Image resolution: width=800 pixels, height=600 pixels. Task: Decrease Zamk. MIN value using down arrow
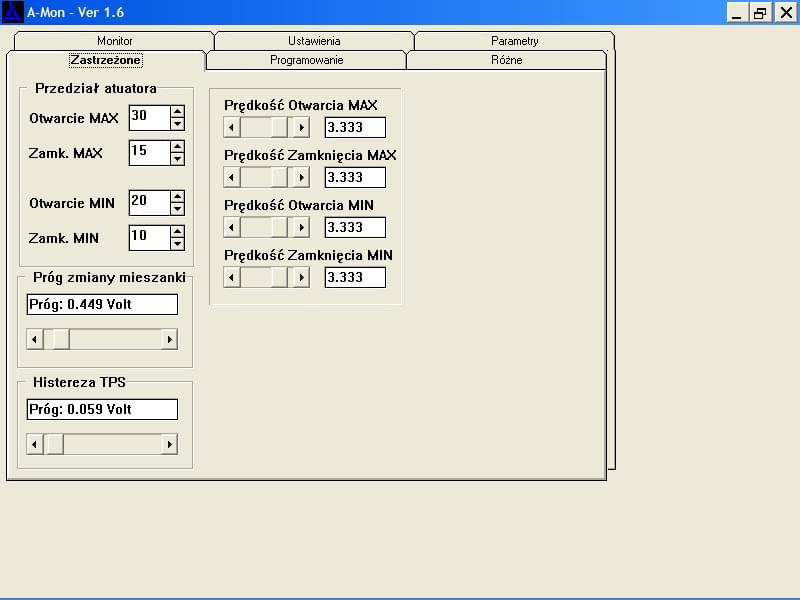pos(177,243)
